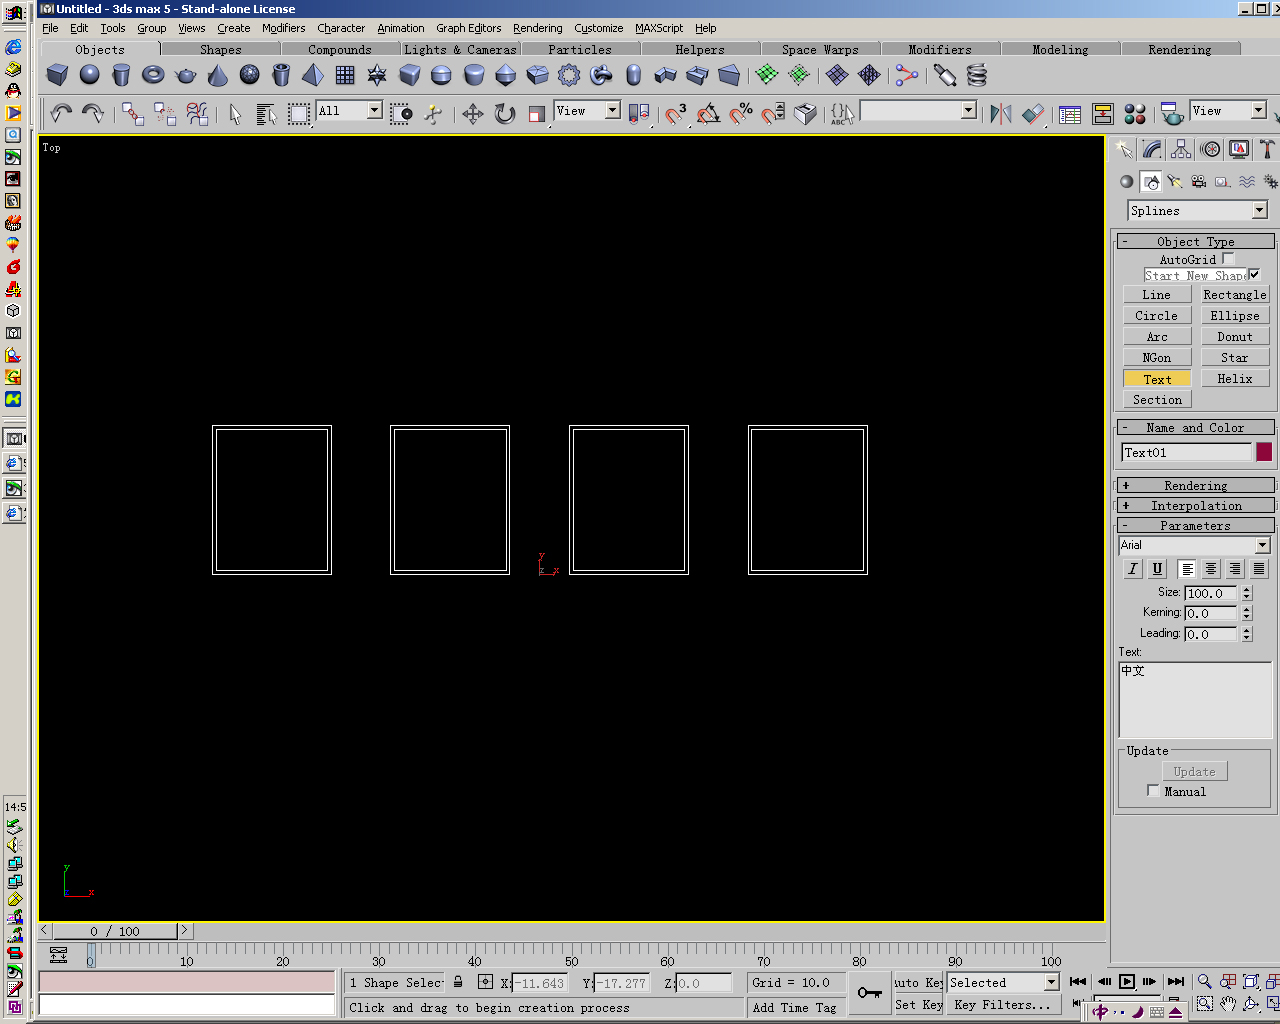Image resolution: width=1280 pixels, height=1024 pixels.
Task: Toggle underline text style
Action: coord(1157,568)
